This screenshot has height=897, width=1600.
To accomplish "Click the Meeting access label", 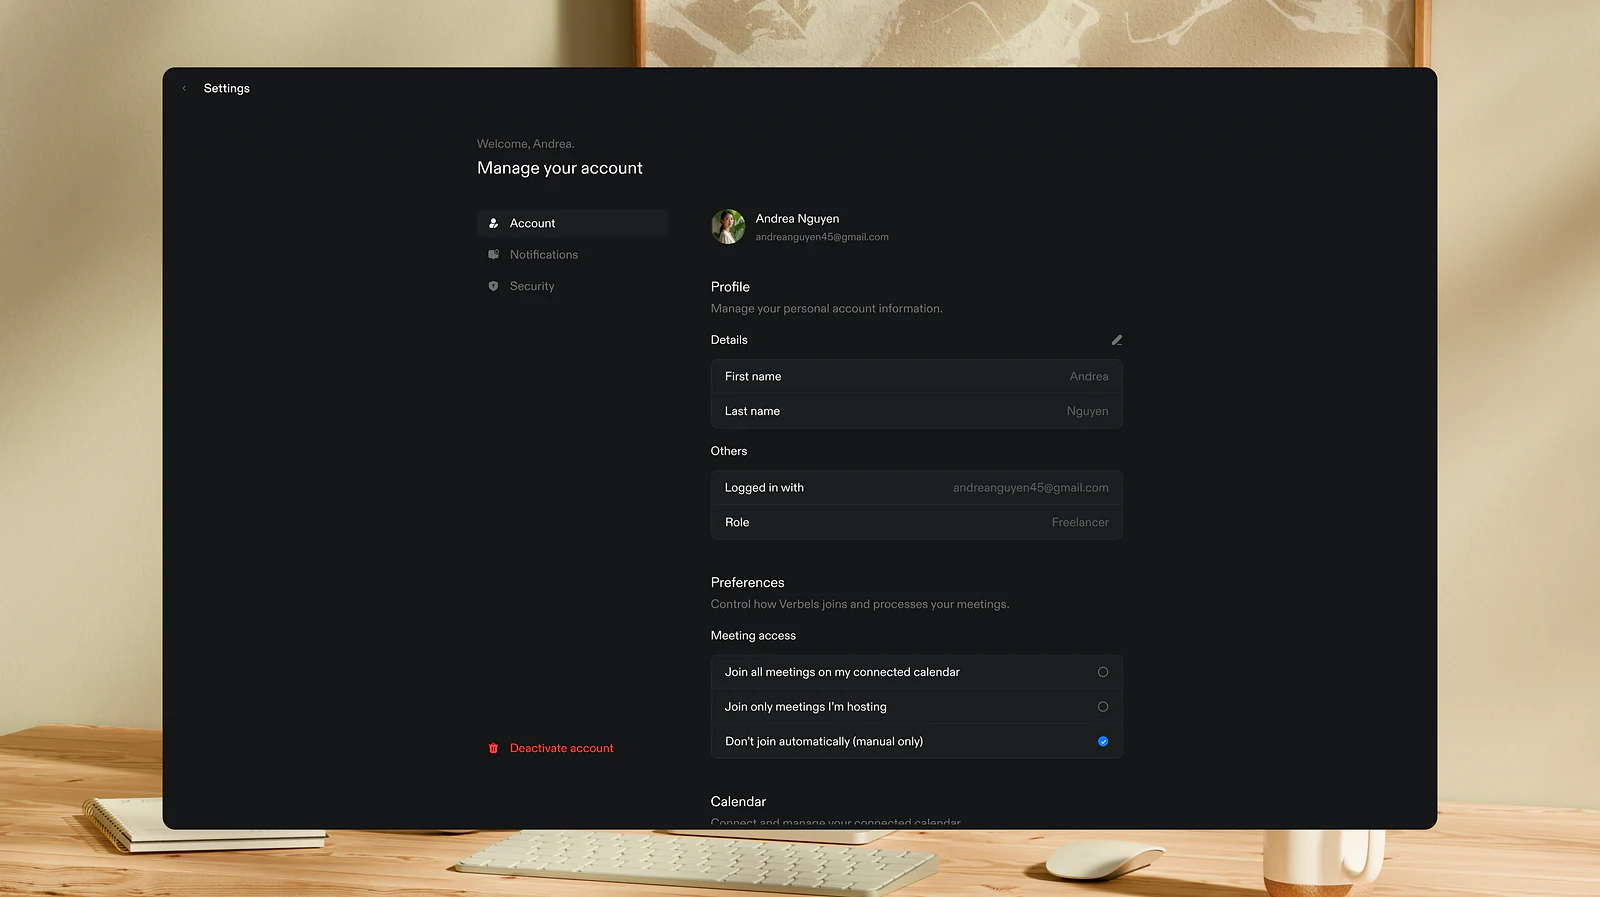I will tap(753, 636).
